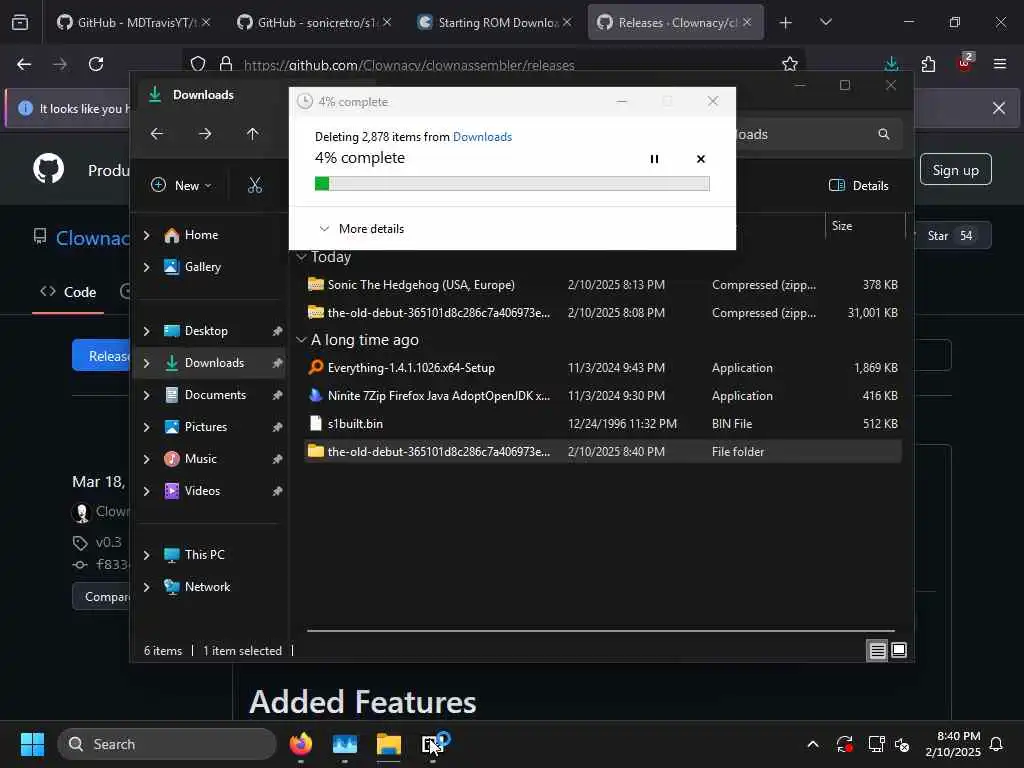The width and height of the screenshot is (1024, 768).
Task: Expand the Network tree node chevron
Action: (147, 586)
